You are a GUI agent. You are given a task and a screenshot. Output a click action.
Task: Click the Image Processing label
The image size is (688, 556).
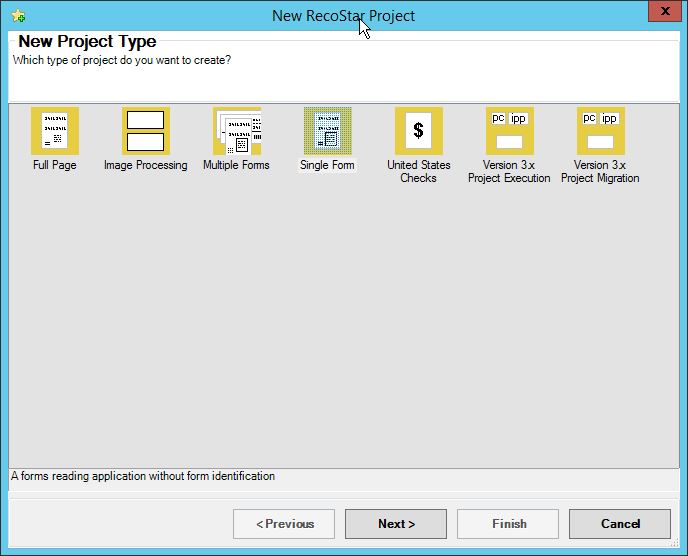point(146,165)
